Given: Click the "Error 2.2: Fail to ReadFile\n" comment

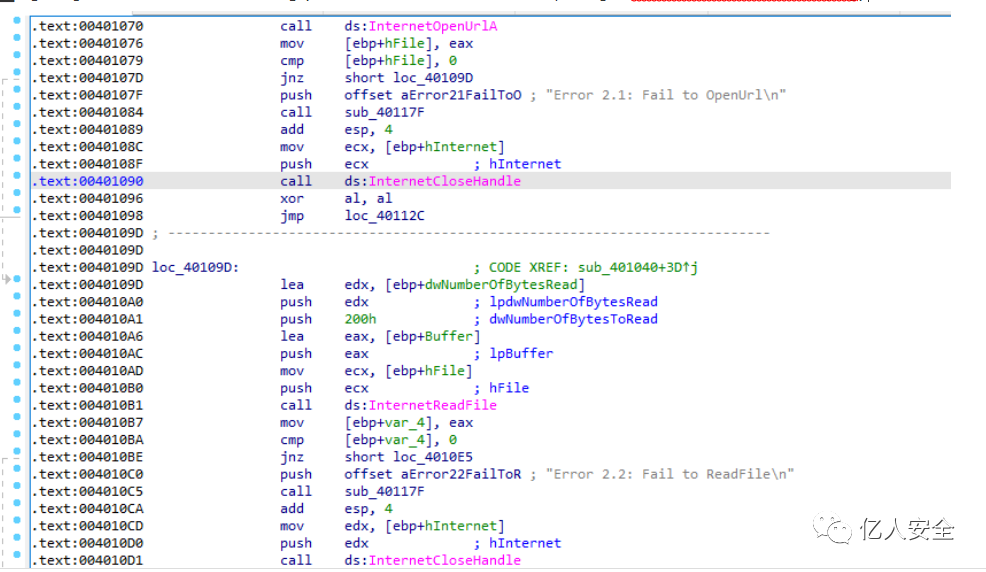Looking at the screenshot, I should (670, 474).
